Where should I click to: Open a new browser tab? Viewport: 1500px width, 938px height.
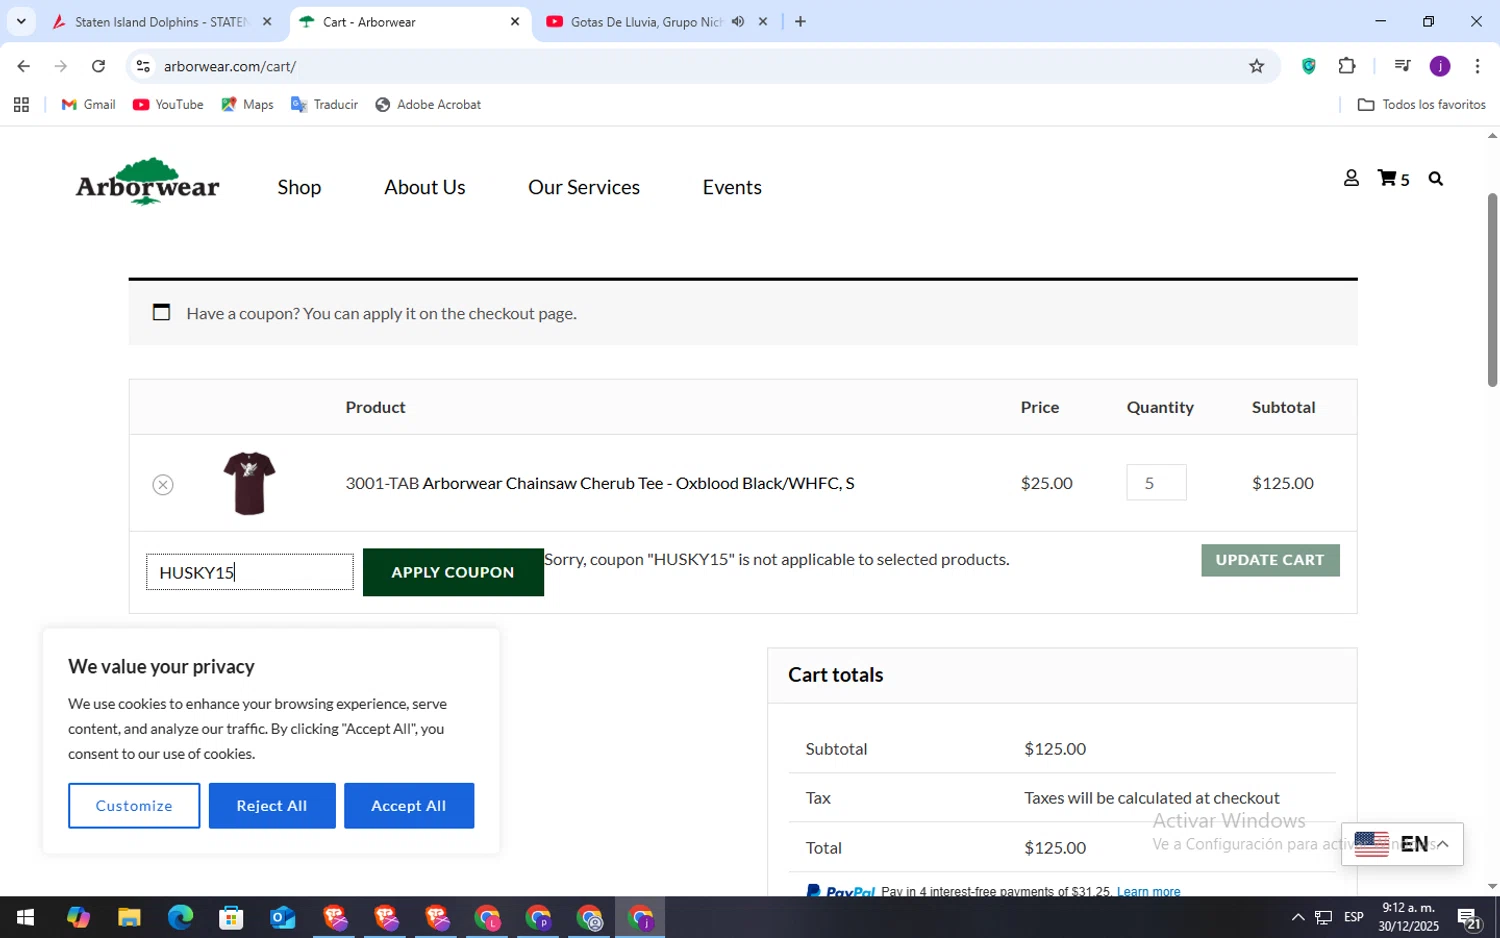coord(800,21)
